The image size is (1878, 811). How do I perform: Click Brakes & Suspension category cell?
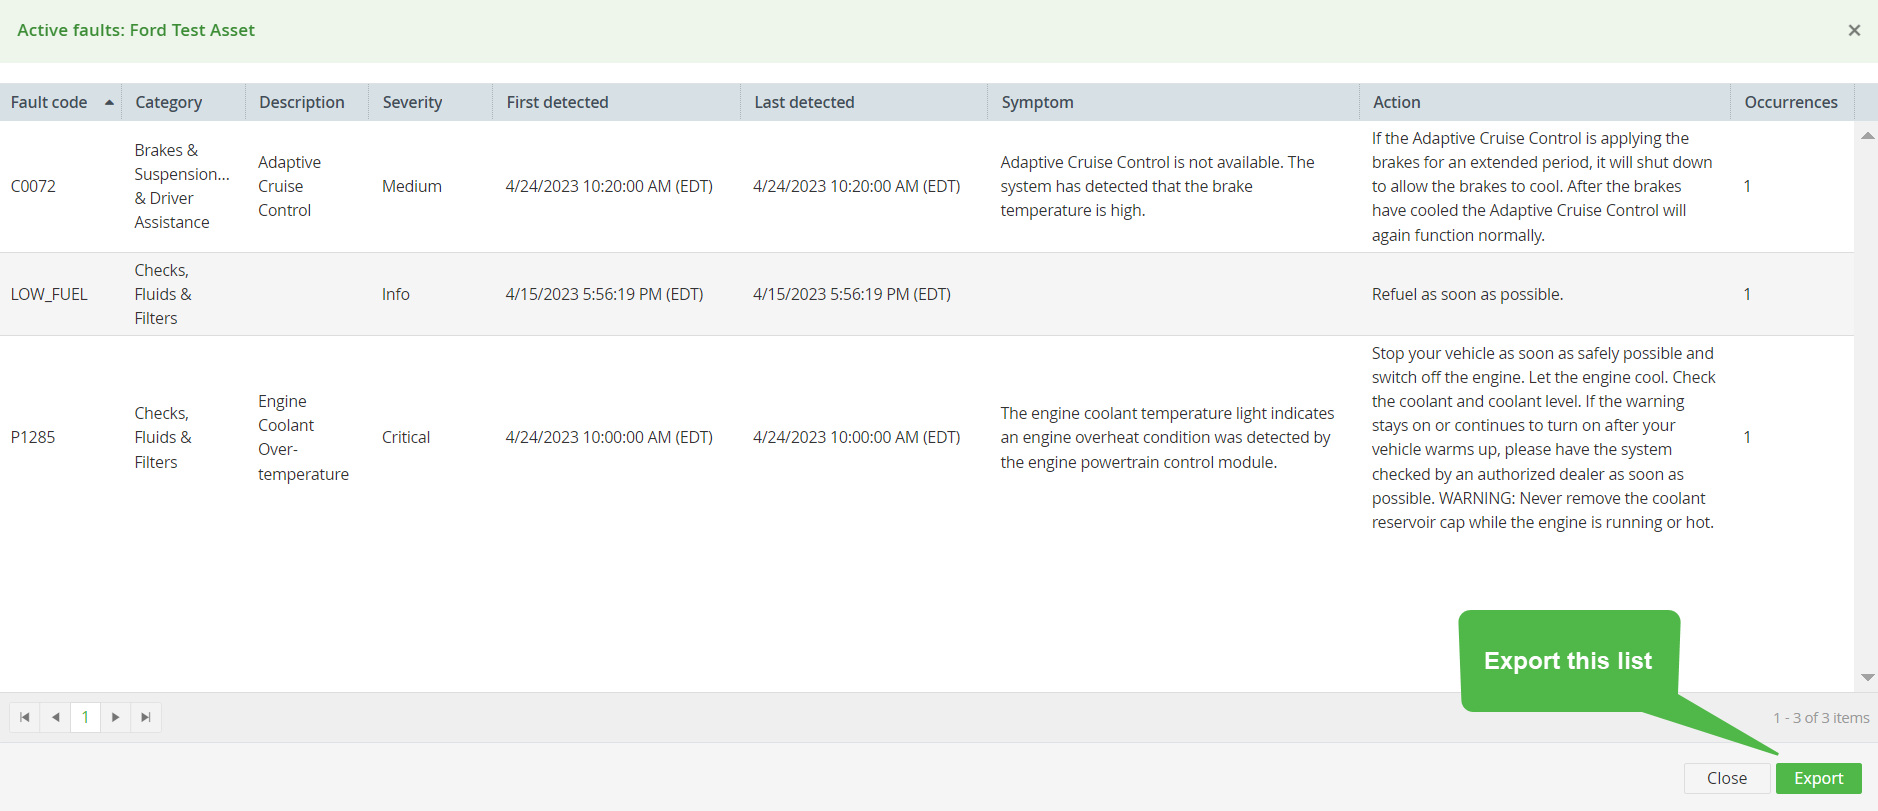[182, 186]
